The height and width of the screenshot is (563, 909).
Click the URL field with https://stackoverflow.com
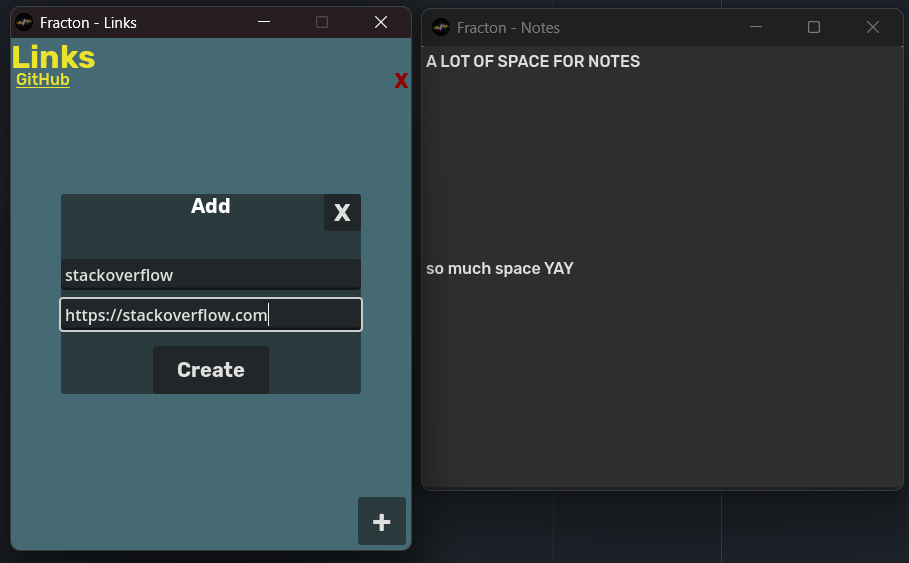click(x=210, y=315)
